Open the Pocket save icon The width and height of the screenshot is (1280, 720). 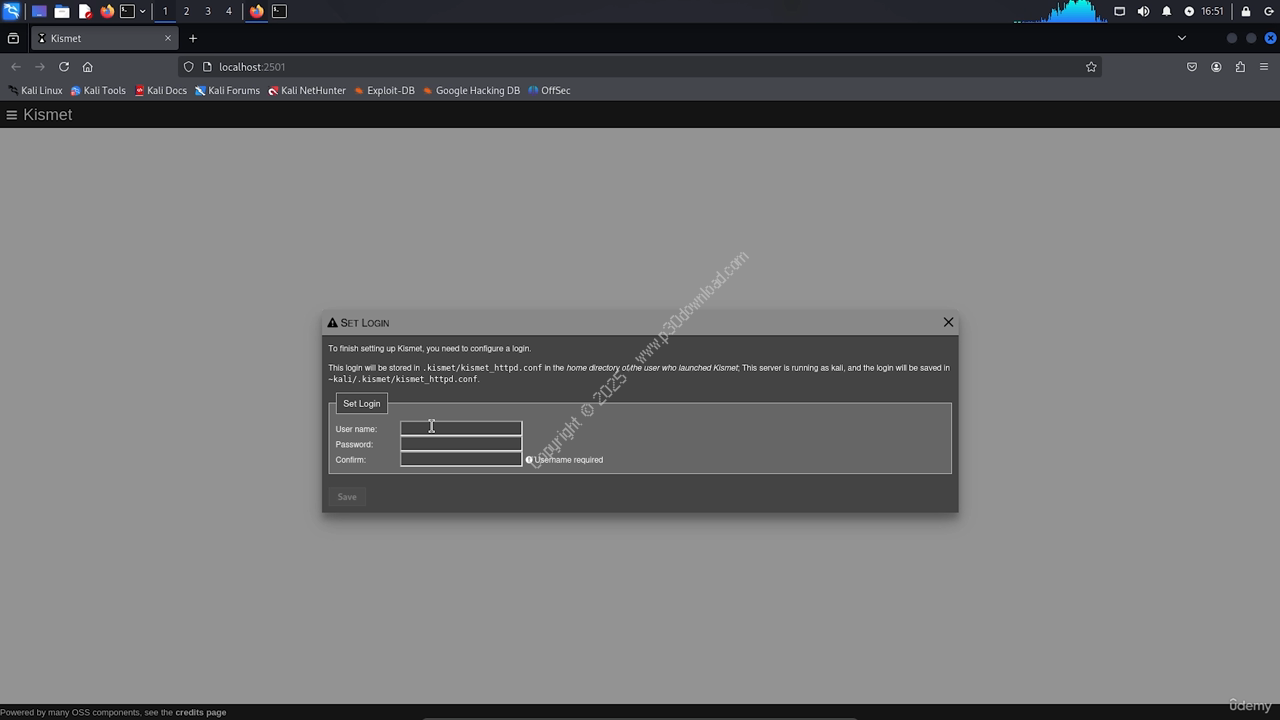tap(1192, 67)
